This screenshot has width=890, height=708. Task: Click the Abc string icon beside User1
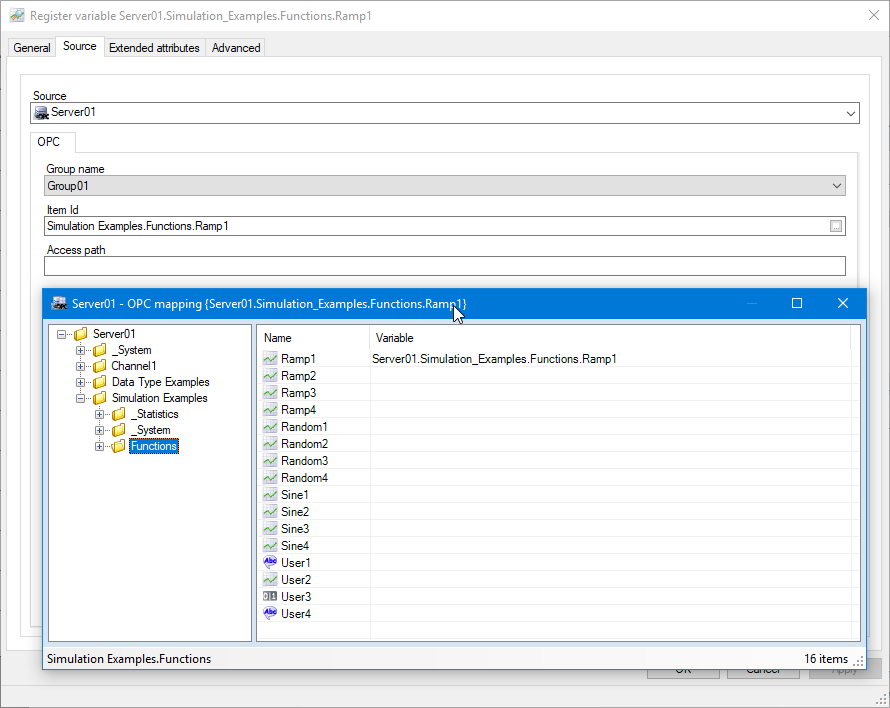pos(270,562)
